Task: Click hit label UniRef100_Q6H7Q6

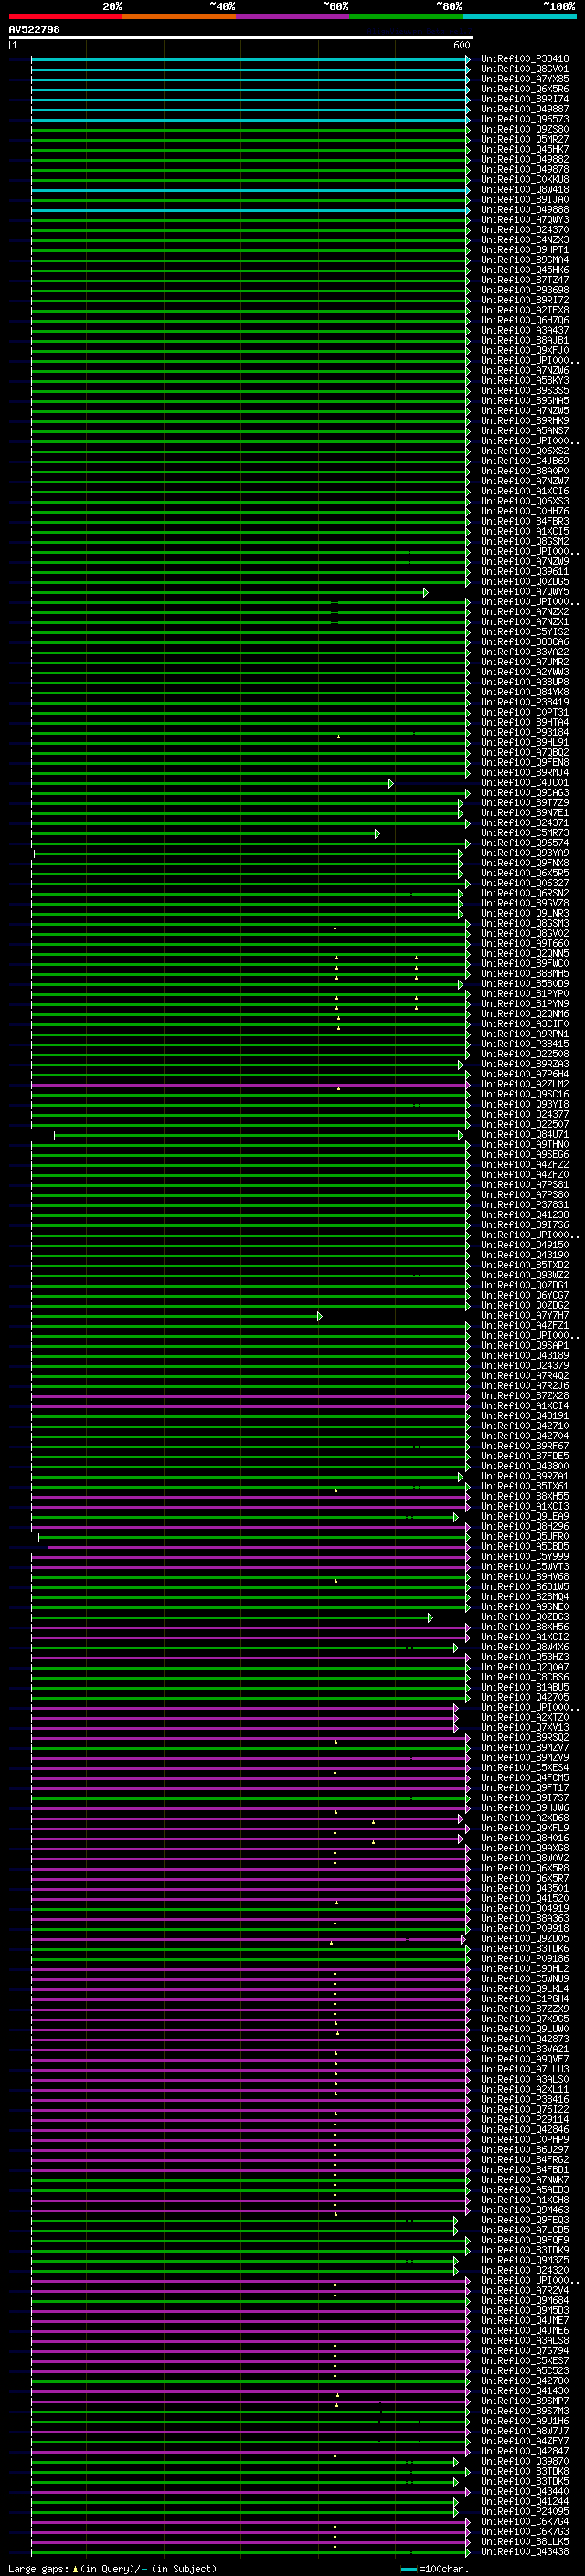Action: coord(524,320)
